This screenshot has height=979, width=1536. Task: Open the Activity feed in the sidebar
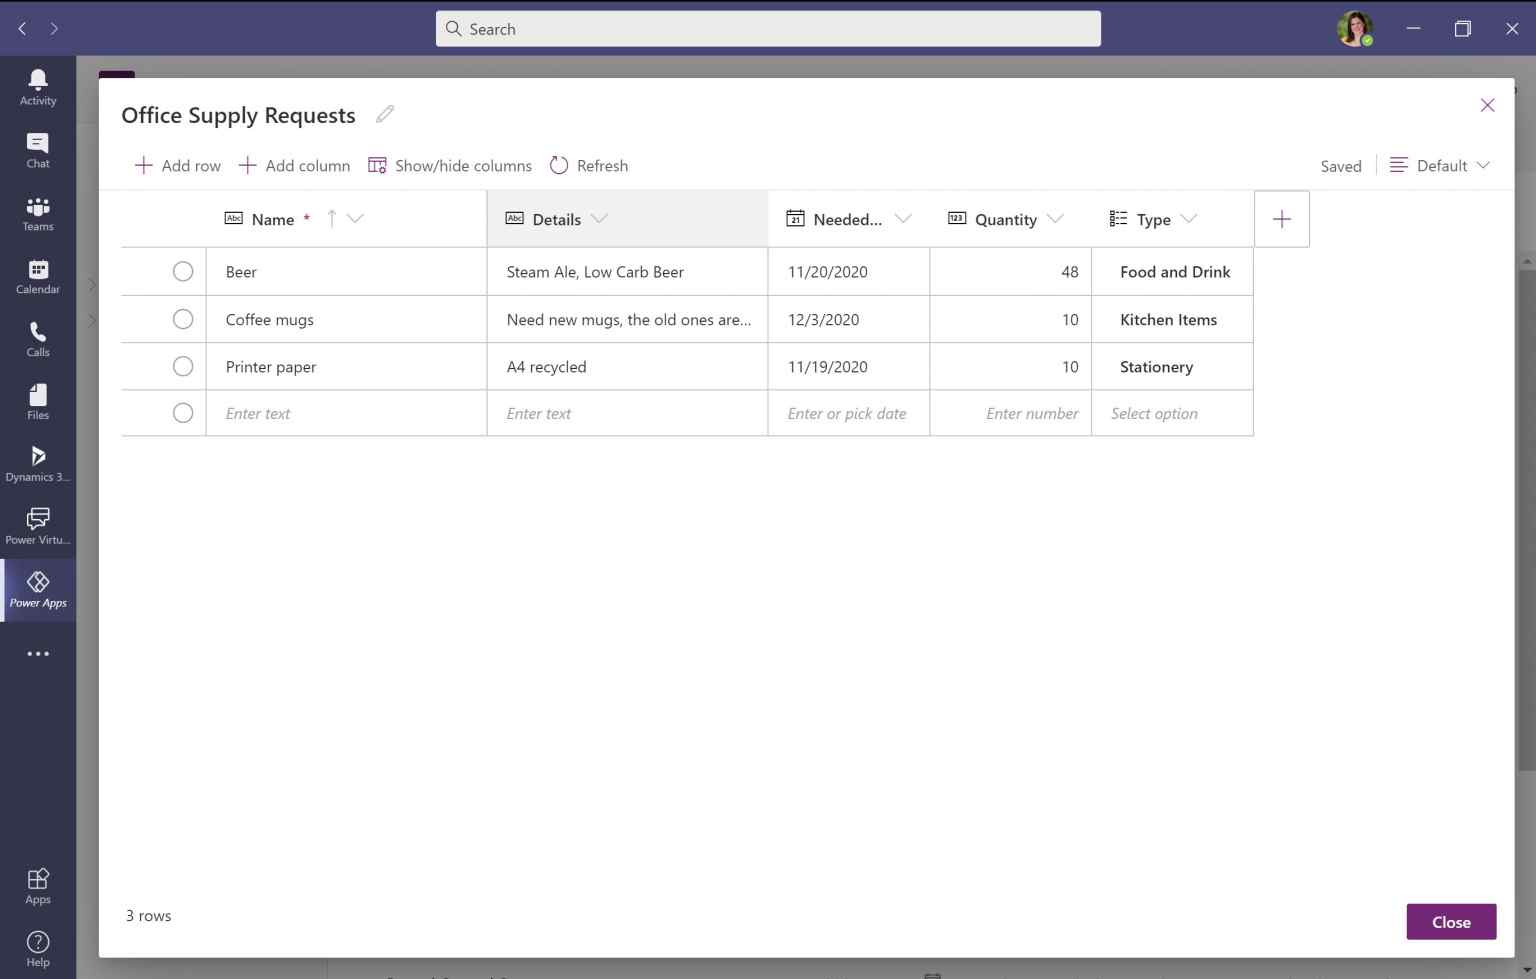[37, 85]
